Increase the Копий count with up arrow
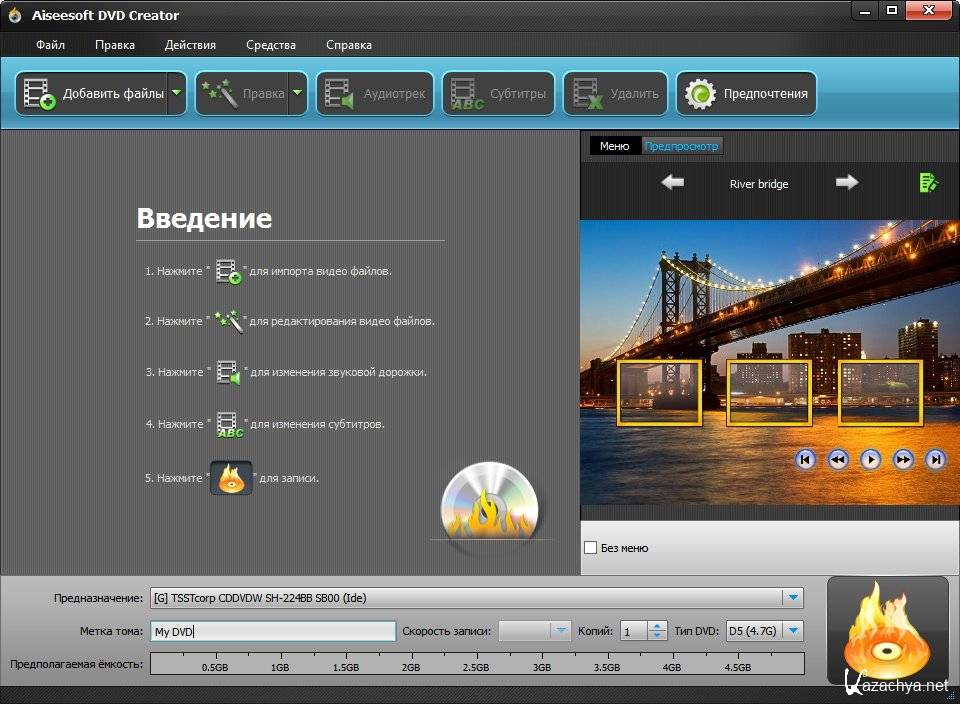 [657, 626]
